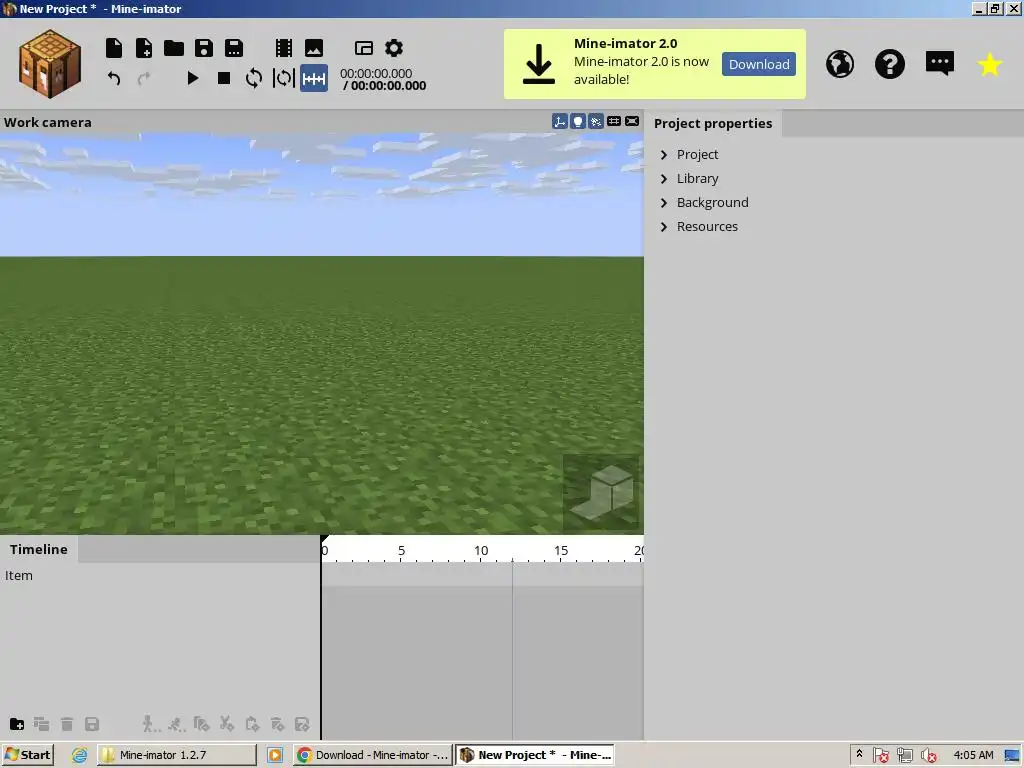The width and height of the screenshot is (1024, 768).
Task: Click the grayed trash delete timeline icon
Action: click(67, 724)
